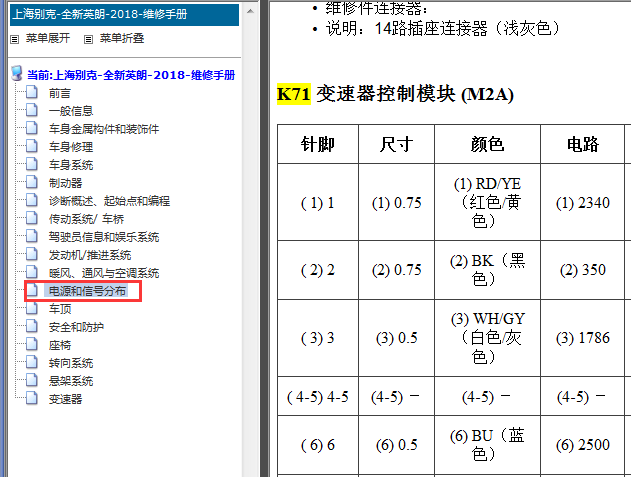This screenshot has height=477, width=631.
Task: Click the 菜单折叠 collapse-all button
Action: (x=122, y=38)
